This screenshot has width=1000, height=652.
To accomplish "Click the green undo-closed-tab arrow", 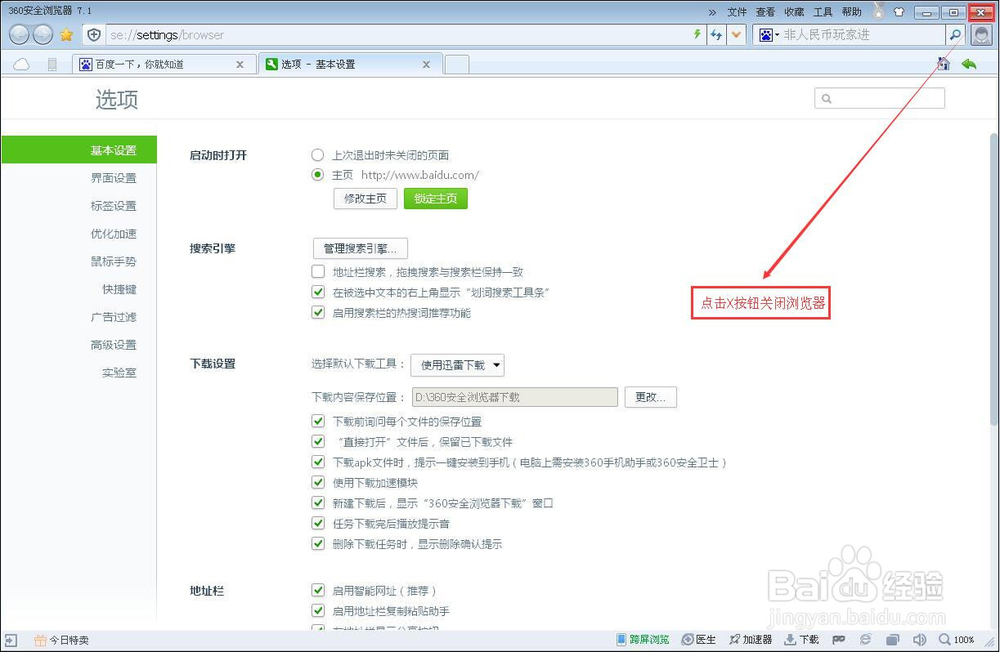I will click(x=969, y=64).
